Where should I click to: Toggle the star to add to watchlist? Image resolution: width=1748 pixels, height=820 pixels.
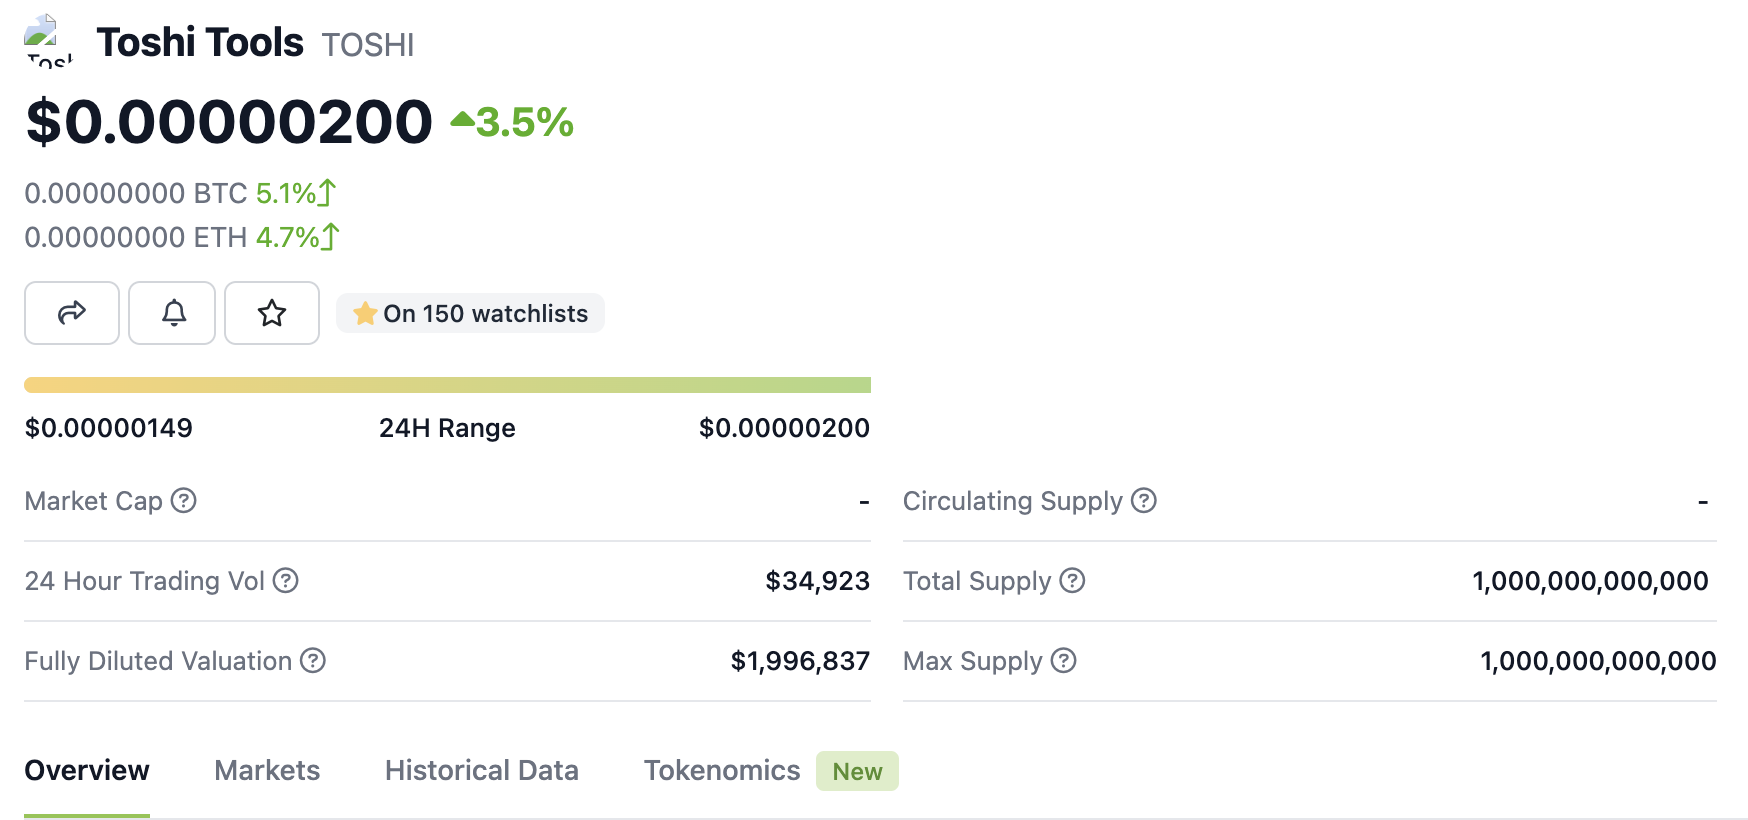(x=272, y=313)
